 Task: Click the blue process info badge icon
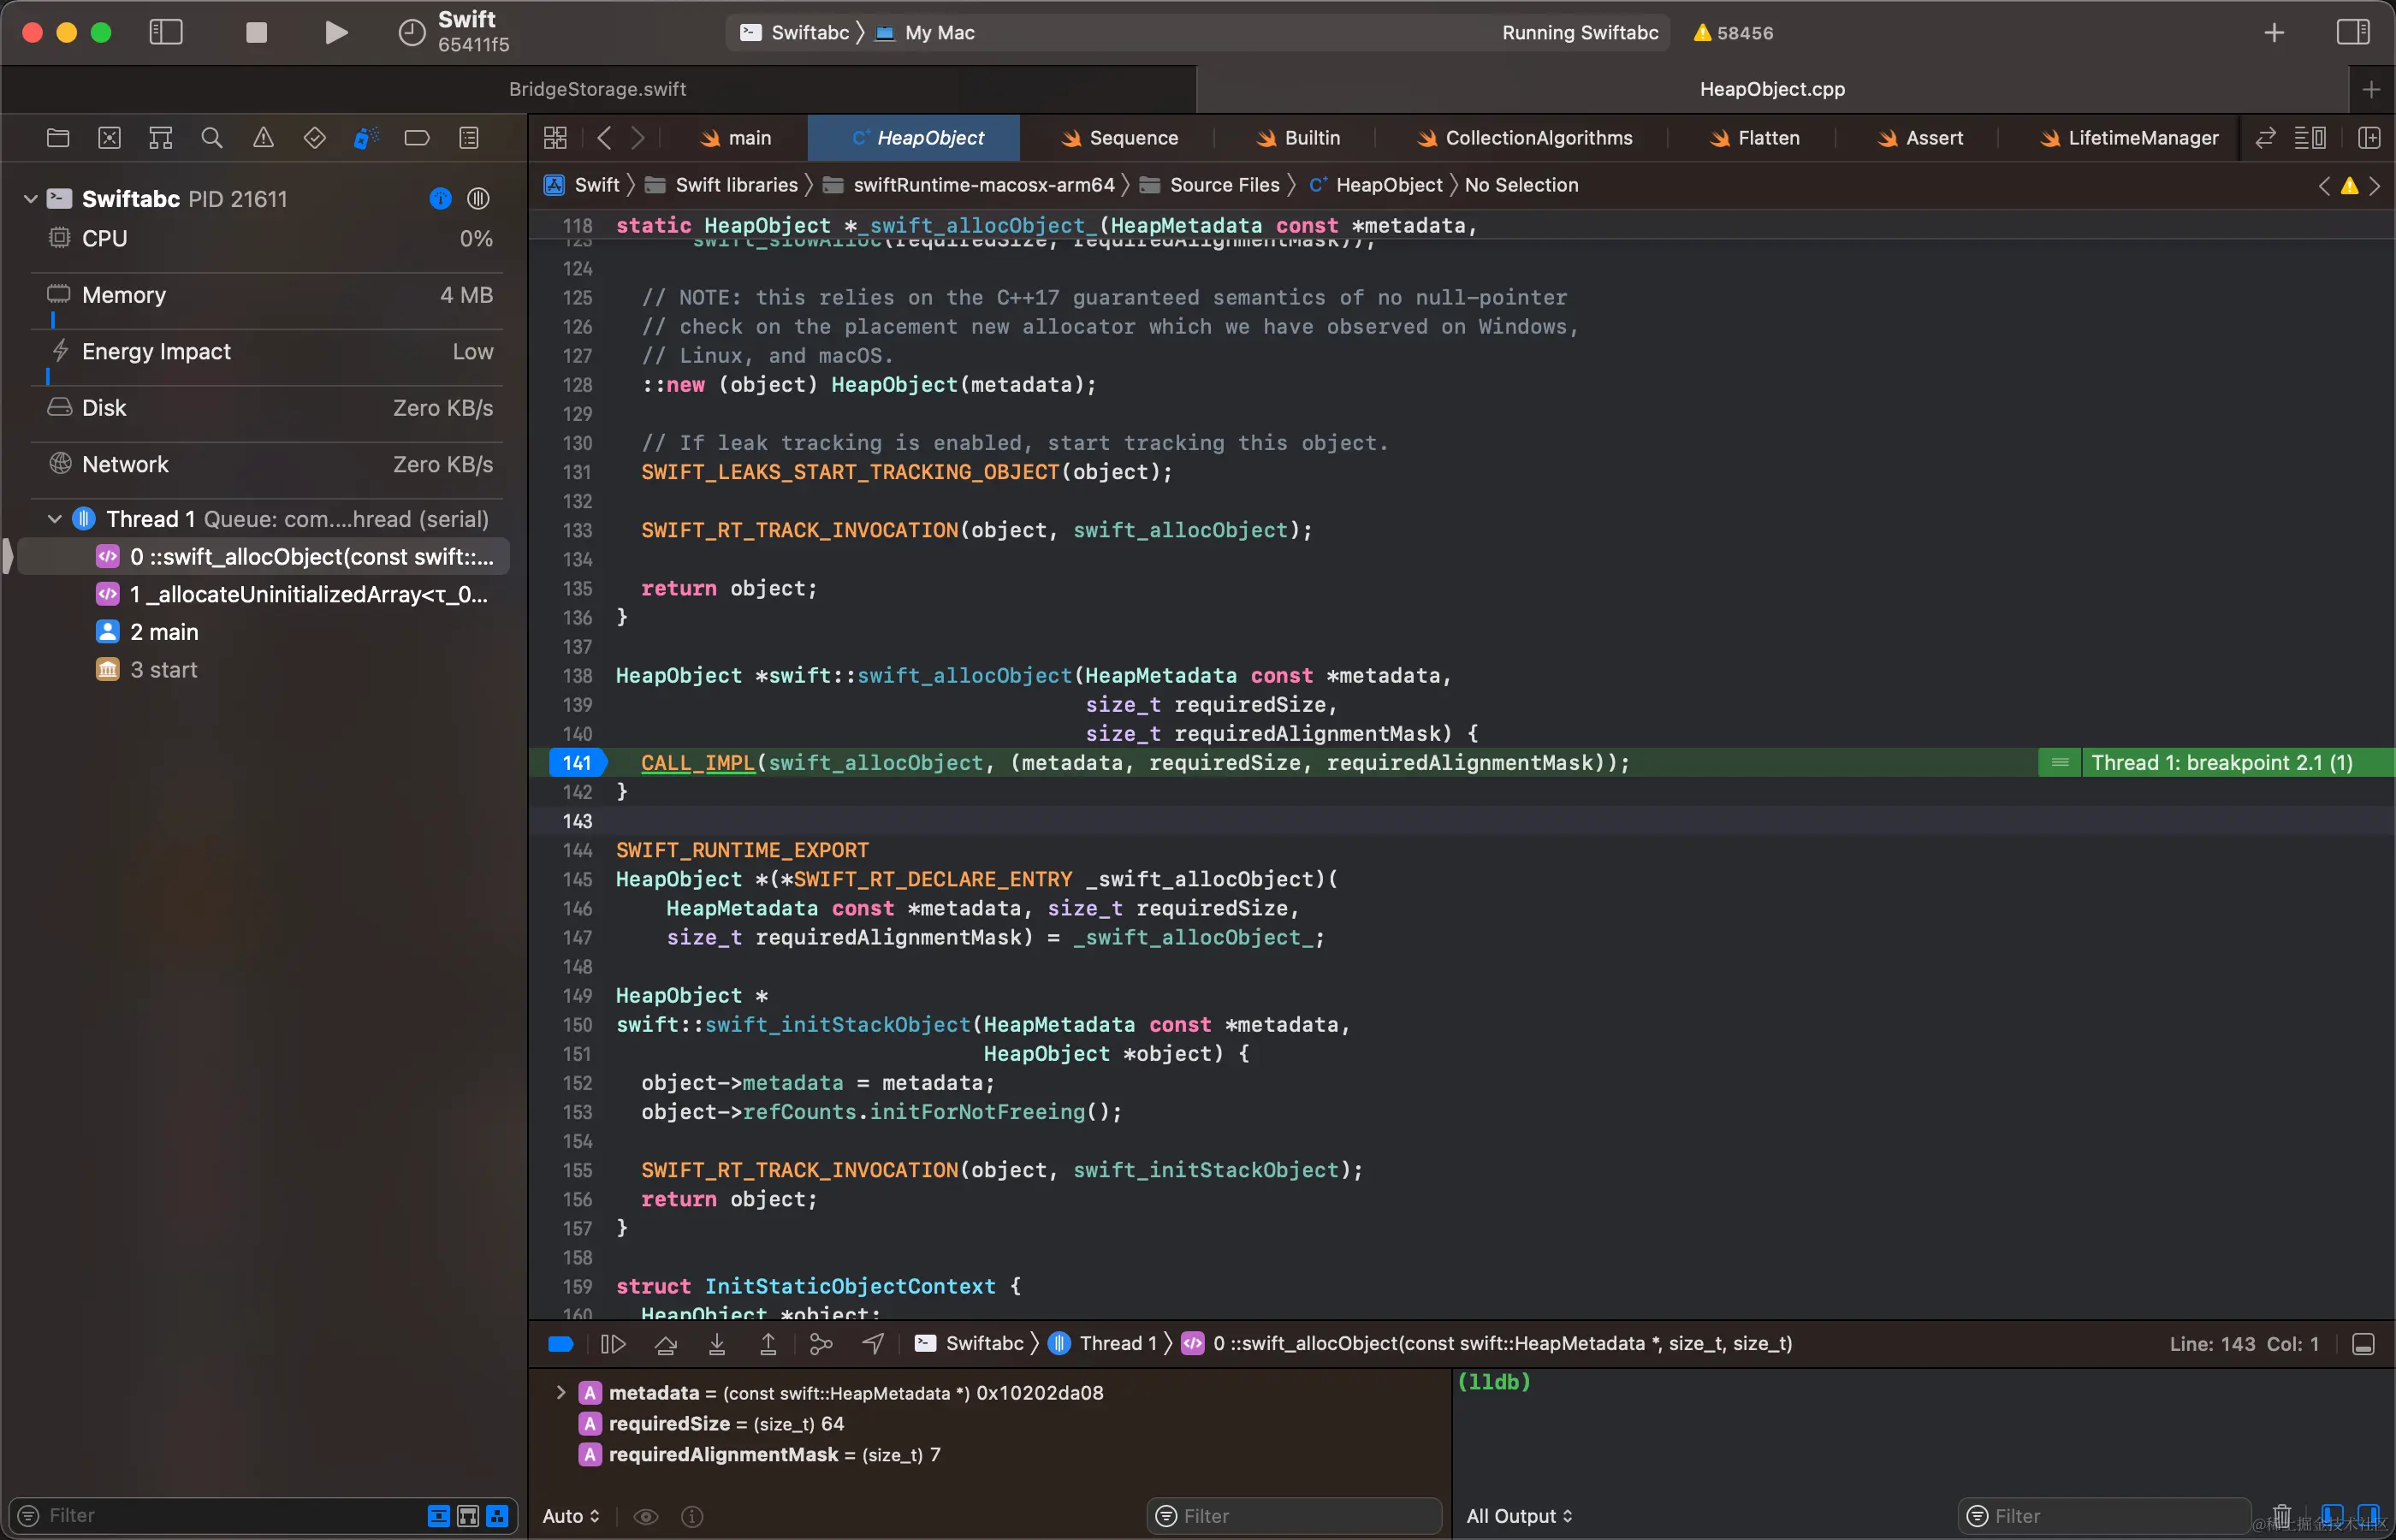click(x=440, y=199)
